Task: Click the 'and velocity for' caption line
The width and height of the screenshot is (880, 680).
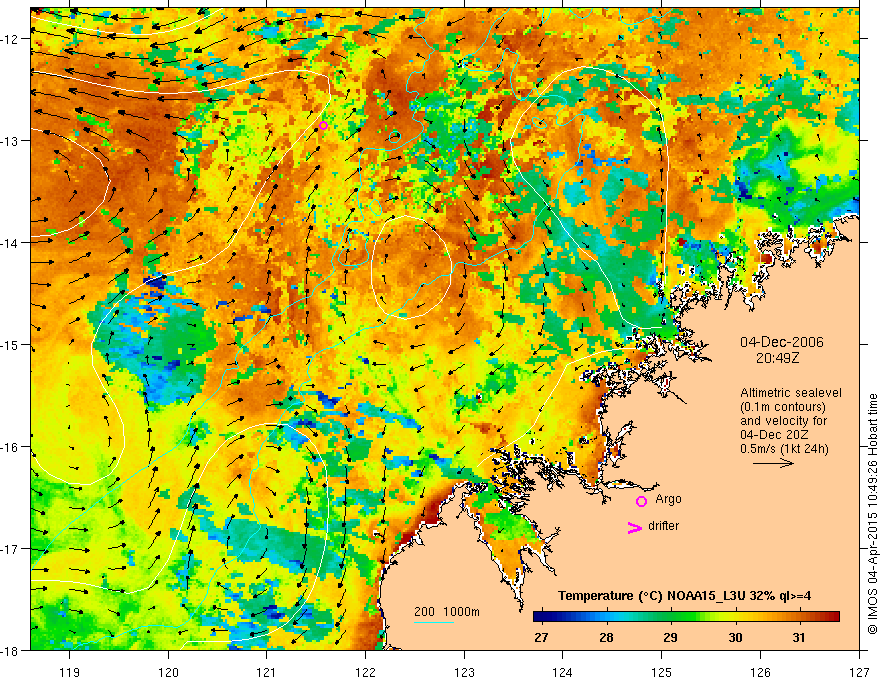Action: pyautogui.click(x=783, y=421)
